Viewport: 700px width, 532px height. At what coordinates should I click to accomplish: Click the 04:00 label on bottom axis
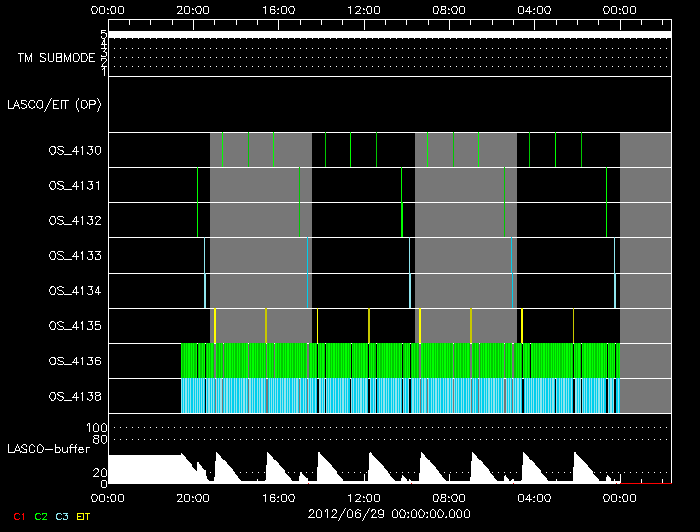click(x=534, y=498)
